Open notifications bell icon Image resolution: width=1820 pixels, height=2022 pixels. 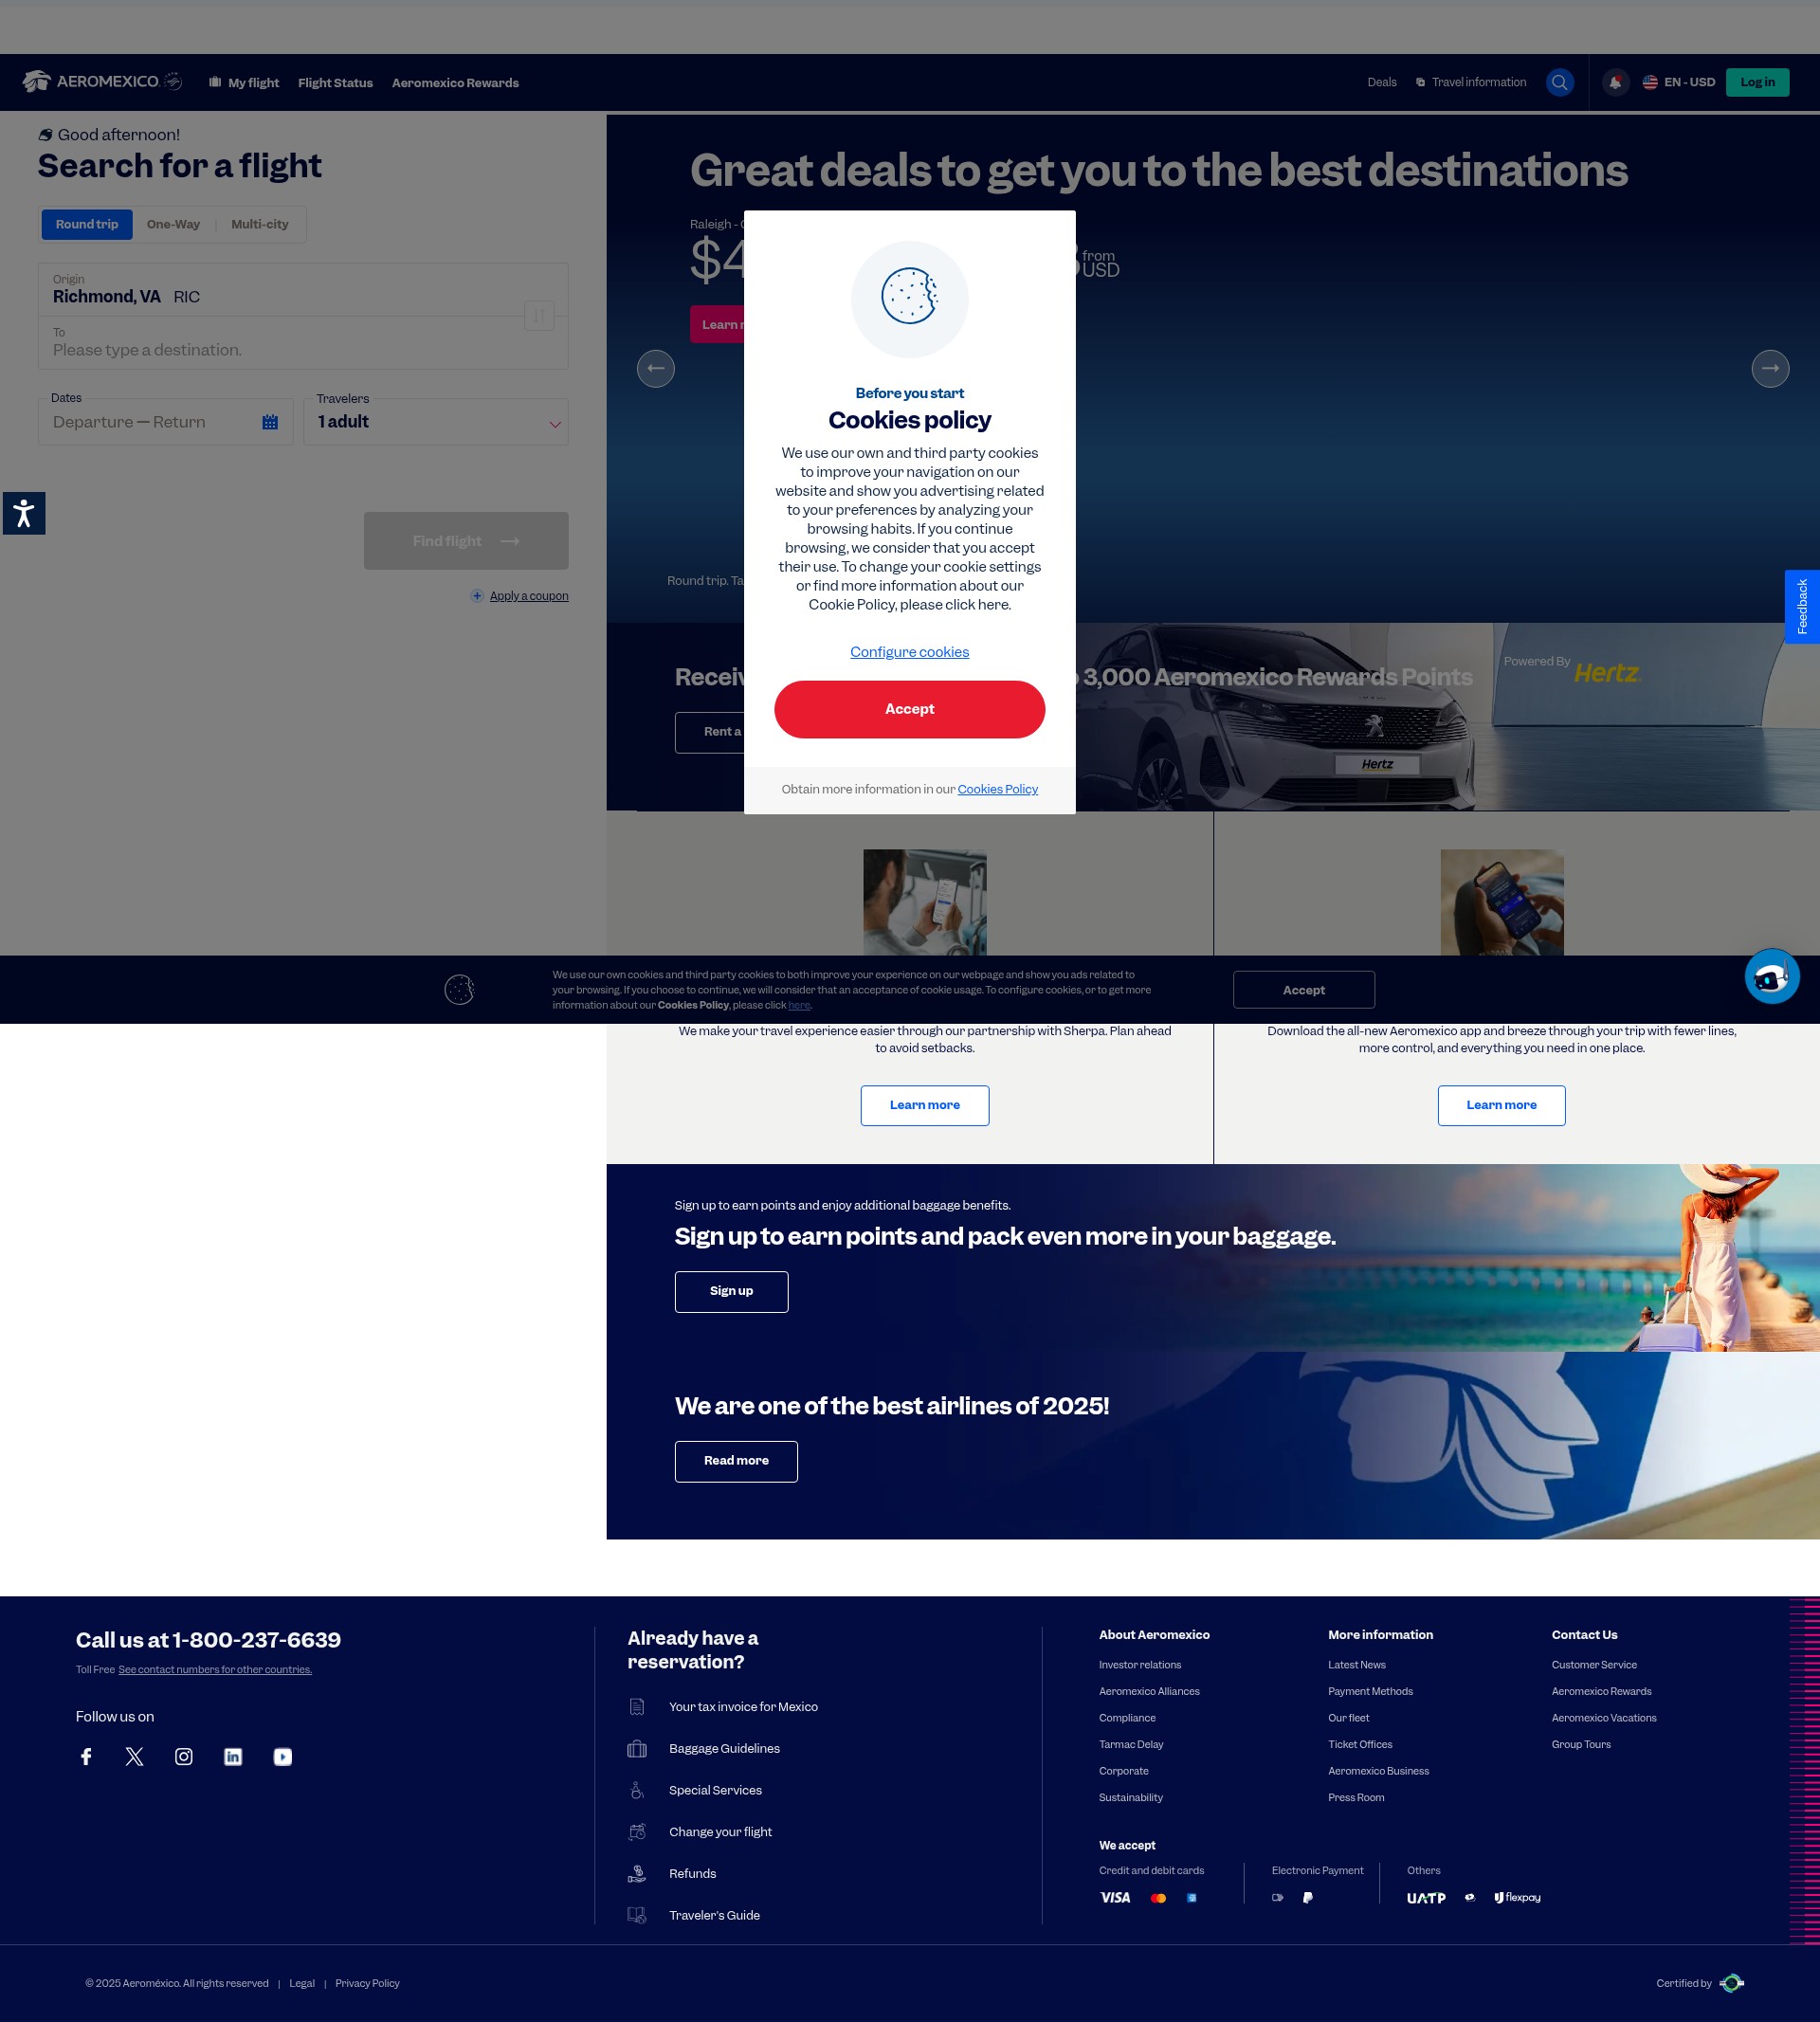1615,83
